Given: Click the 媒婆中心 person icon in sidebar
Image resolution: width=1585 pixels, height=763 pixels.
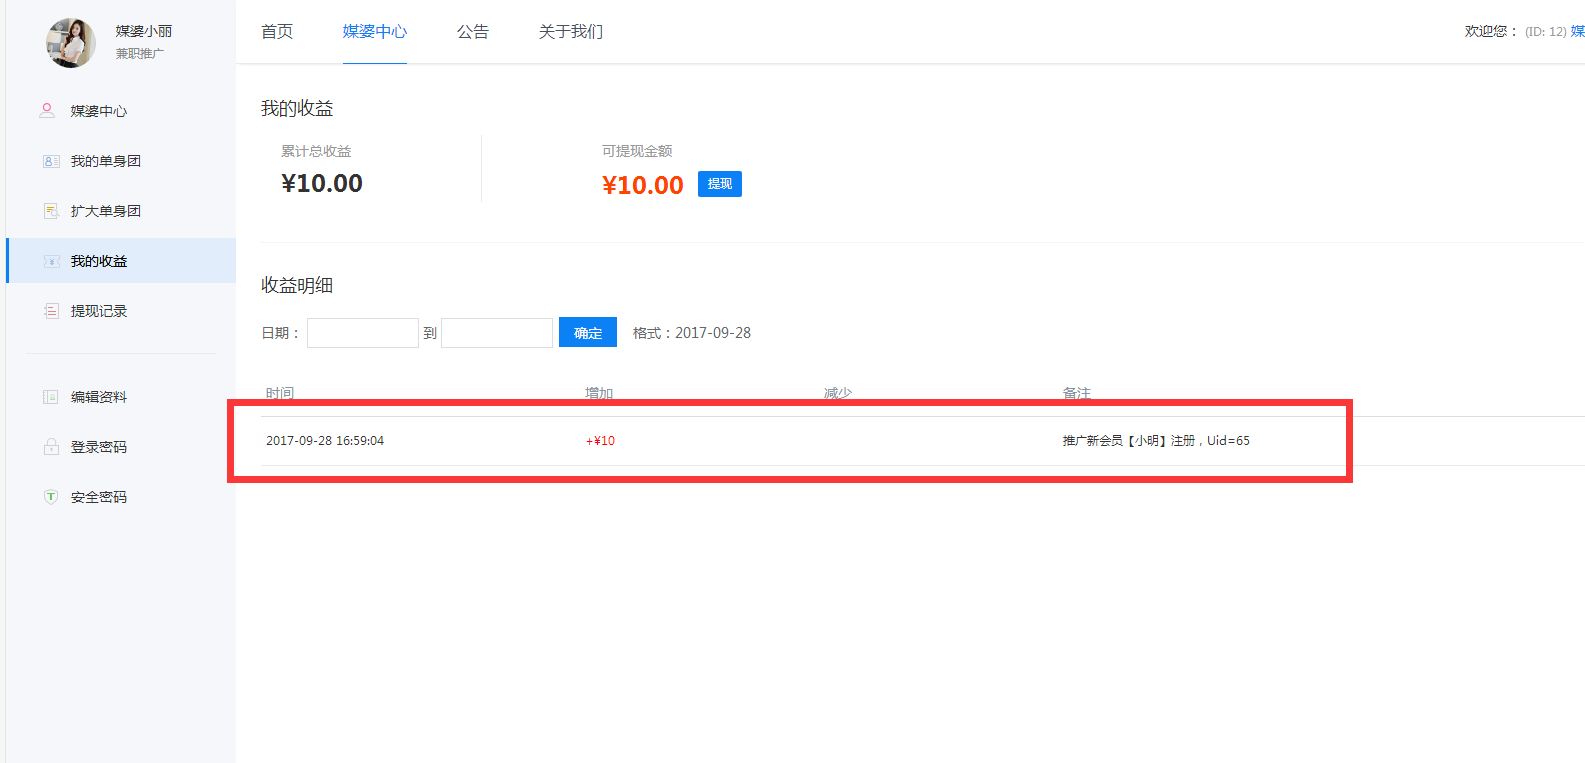Looking at the screenshot, I should (47, 111).
